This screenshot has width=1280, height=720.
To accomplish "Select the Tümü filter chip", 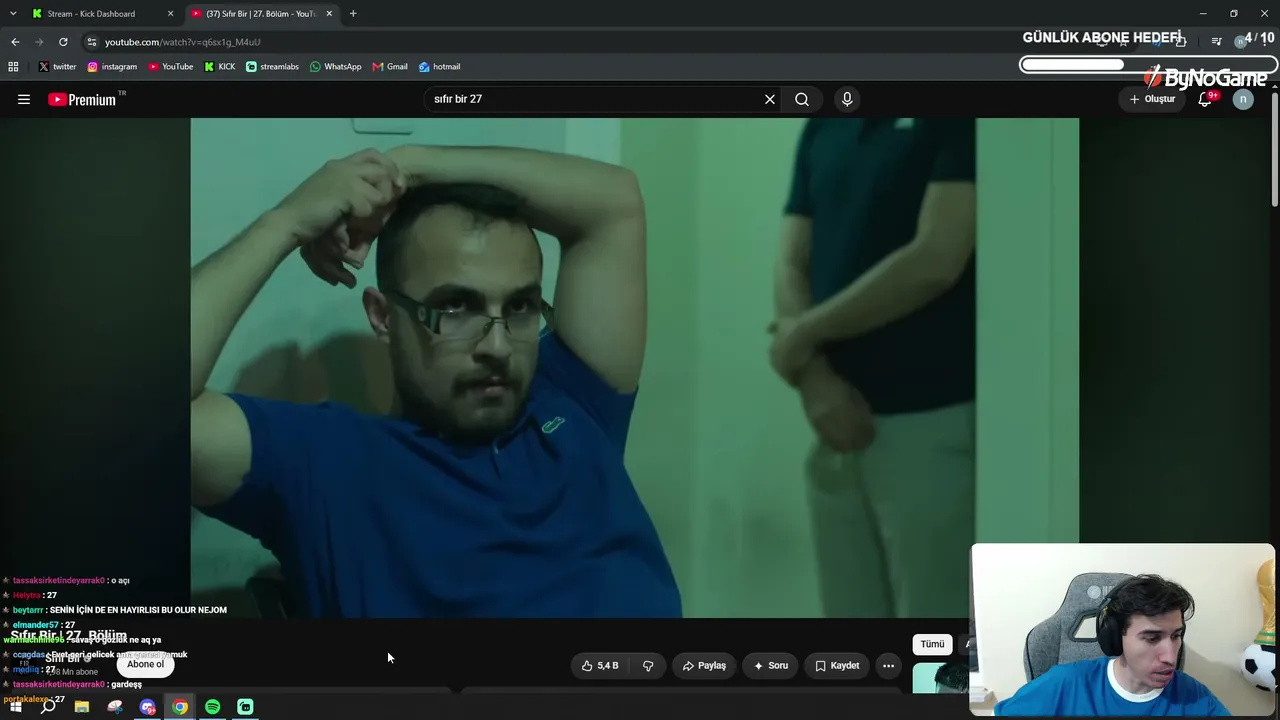I will (932, 644).
